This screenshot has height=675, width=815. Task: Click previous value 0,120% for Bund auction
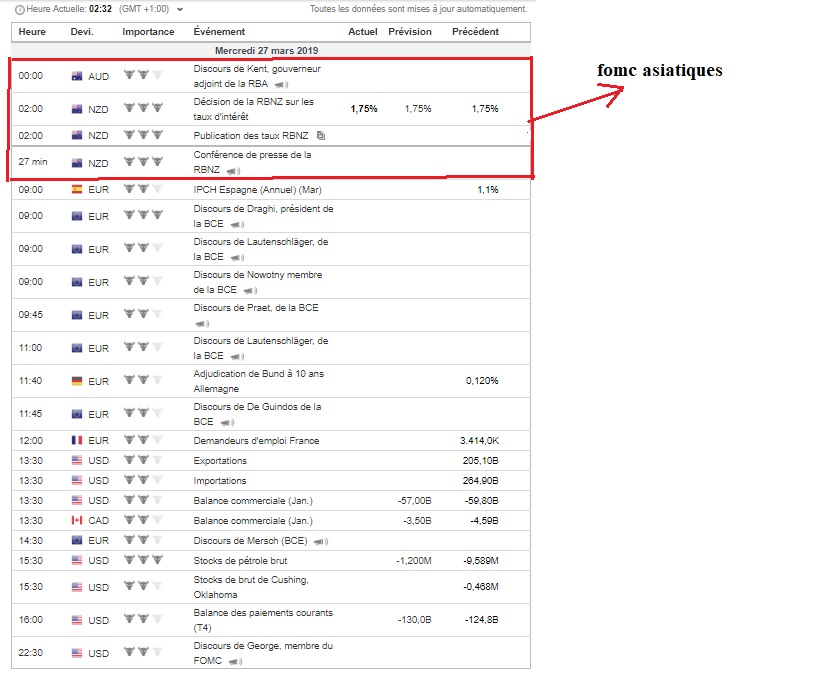(x=482, y=381)
